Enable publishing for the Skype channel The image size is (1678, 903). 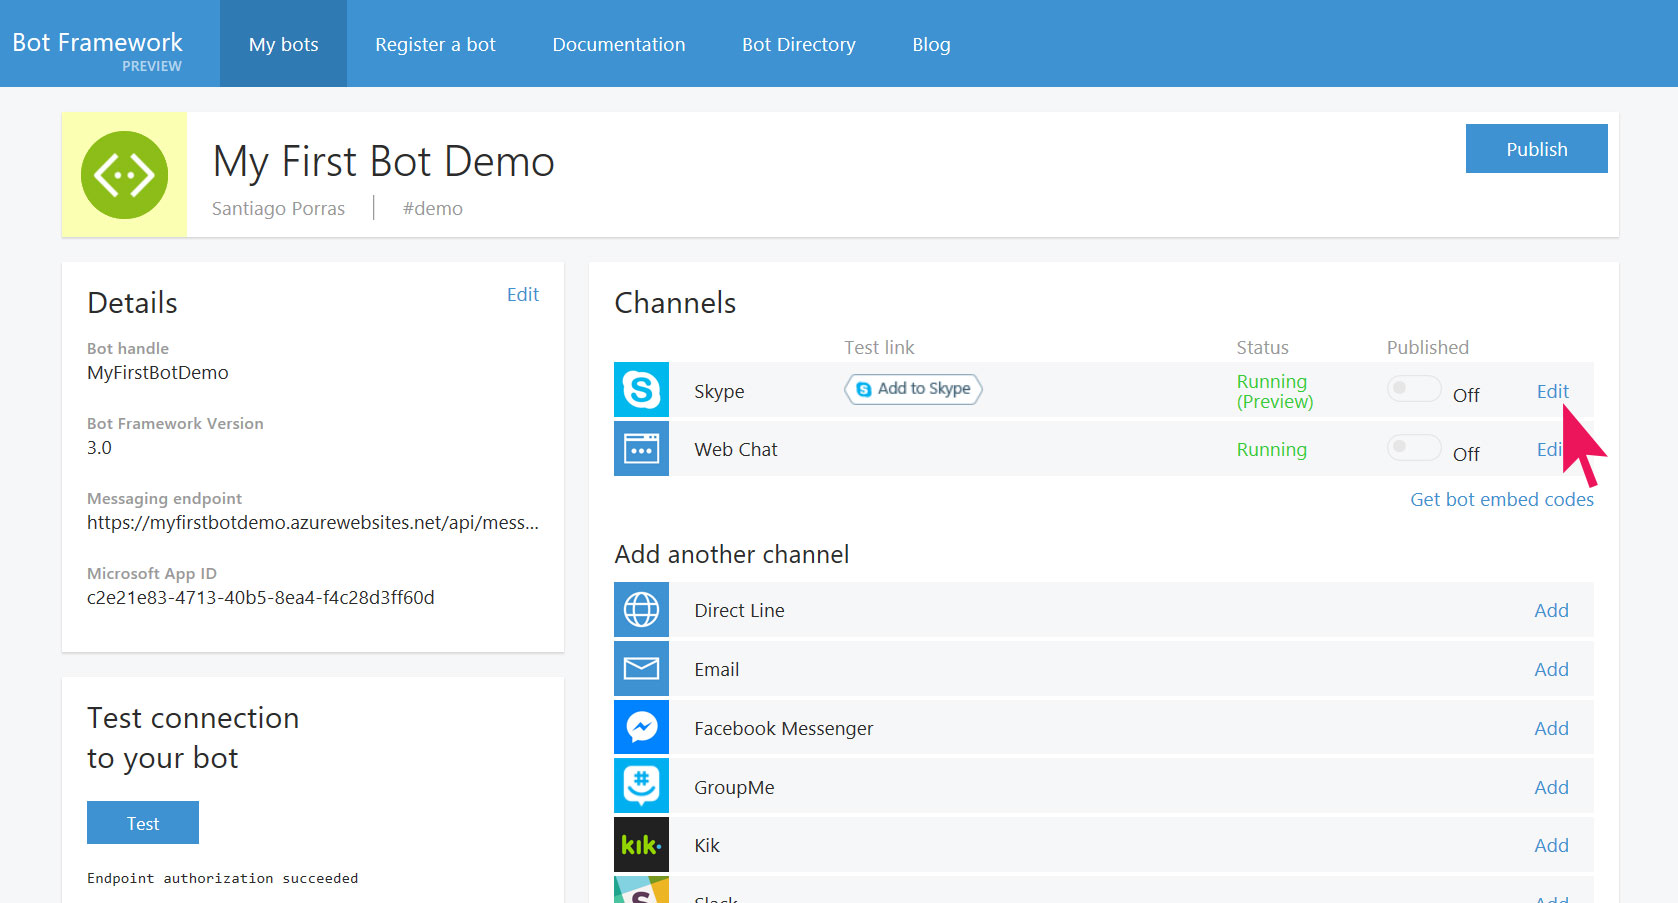tap(1413, 389)
